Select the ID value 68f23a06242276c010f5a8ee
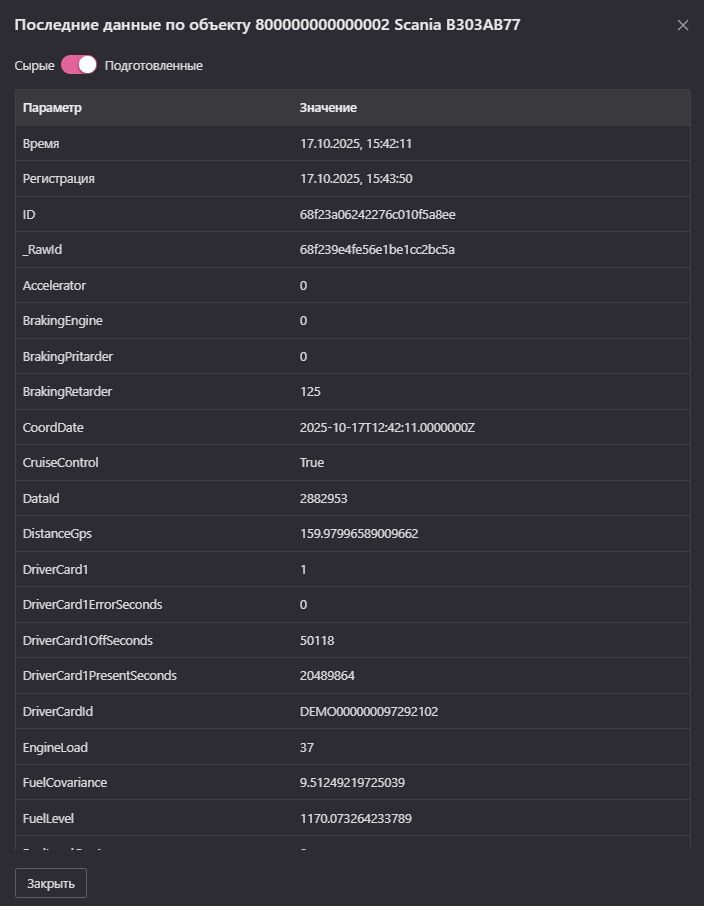This screenshot has width=704, height=906. pyautogui.click(x=377, y=215)
